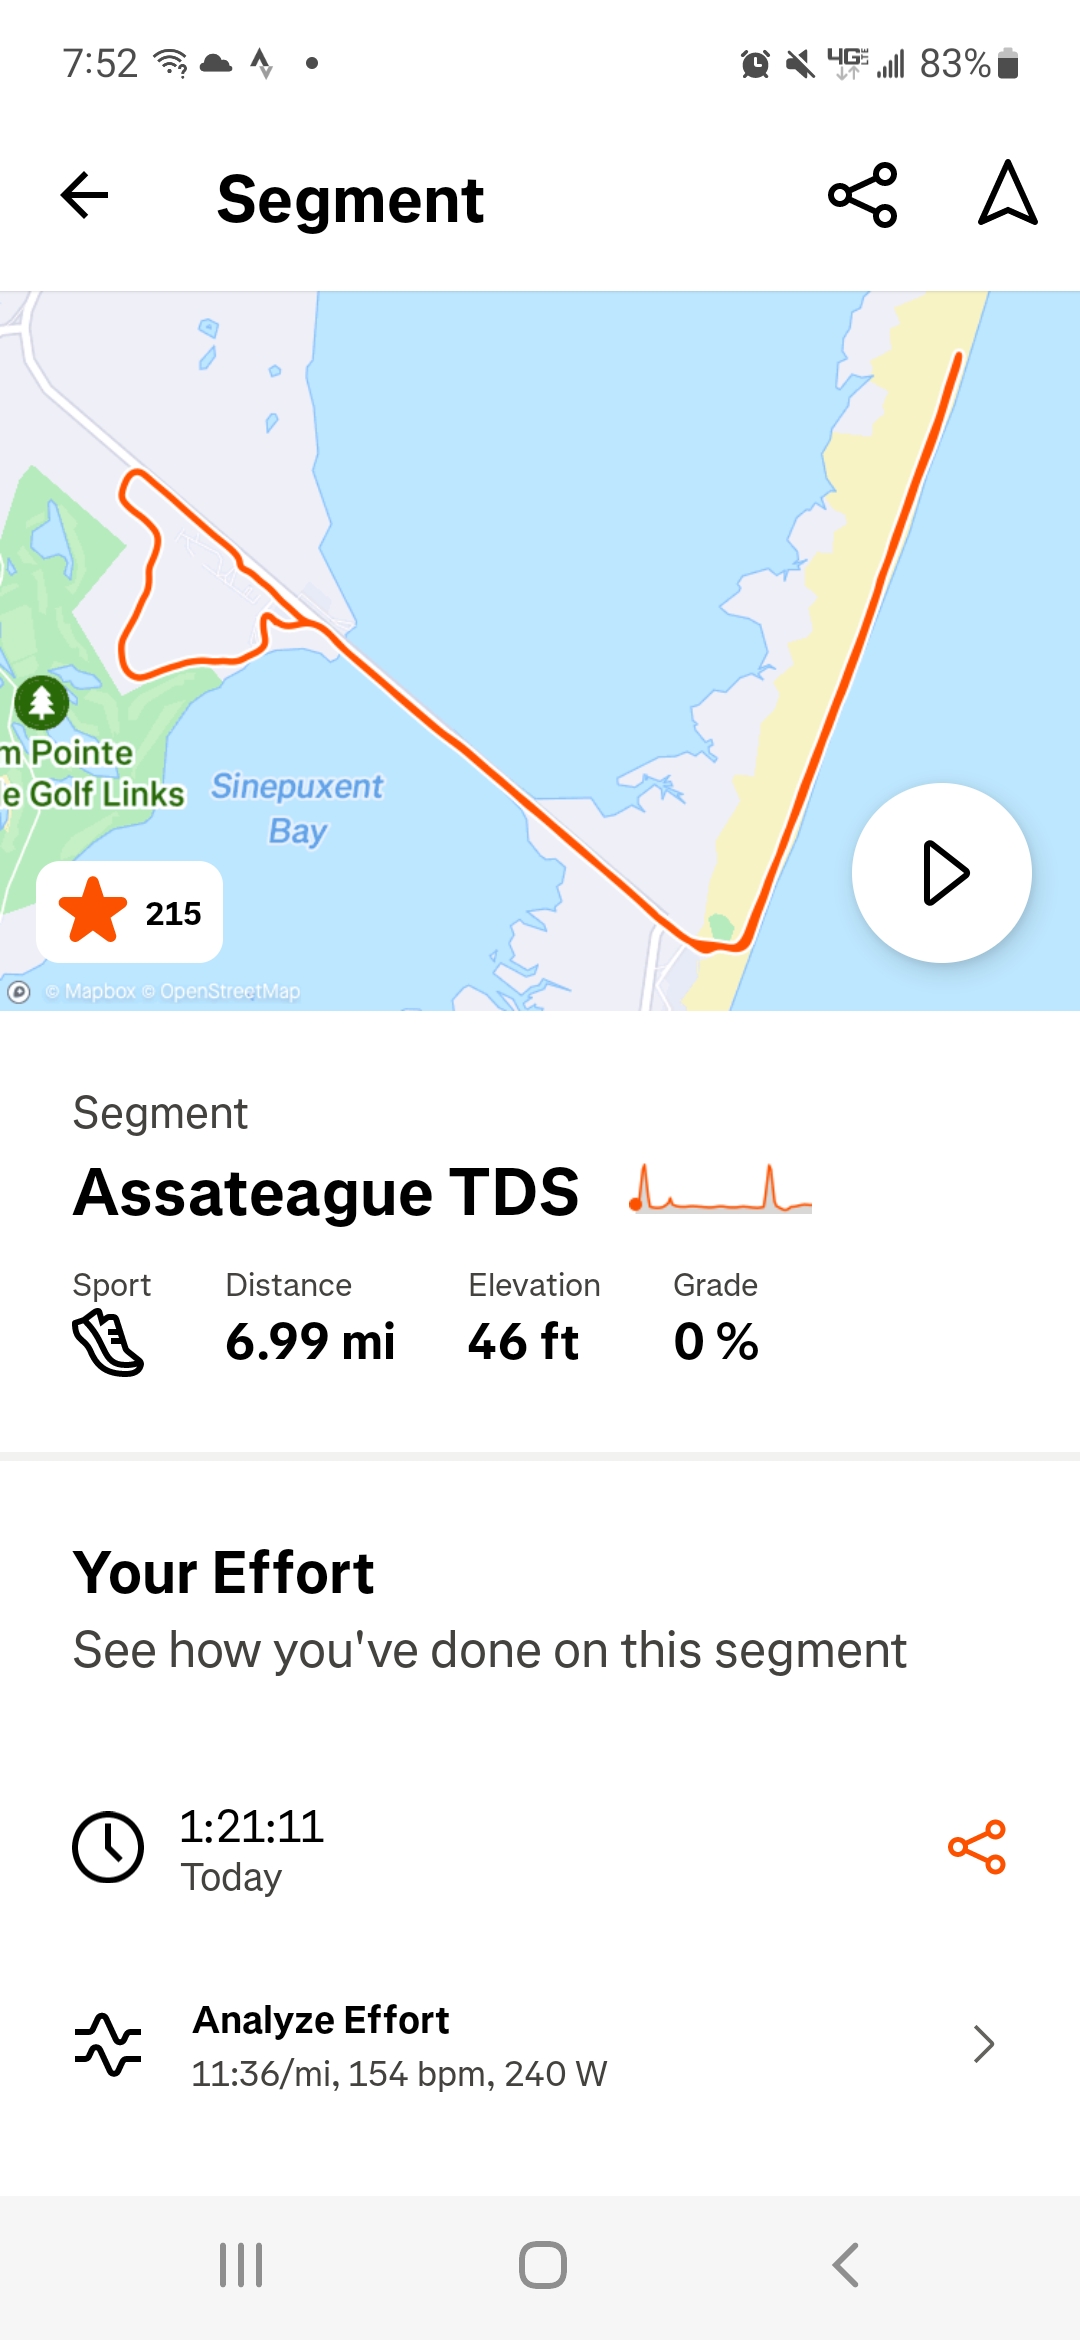Tap the back arrow in header
The width and height of the screenshot is (1080, 2340).
point(85,195)
